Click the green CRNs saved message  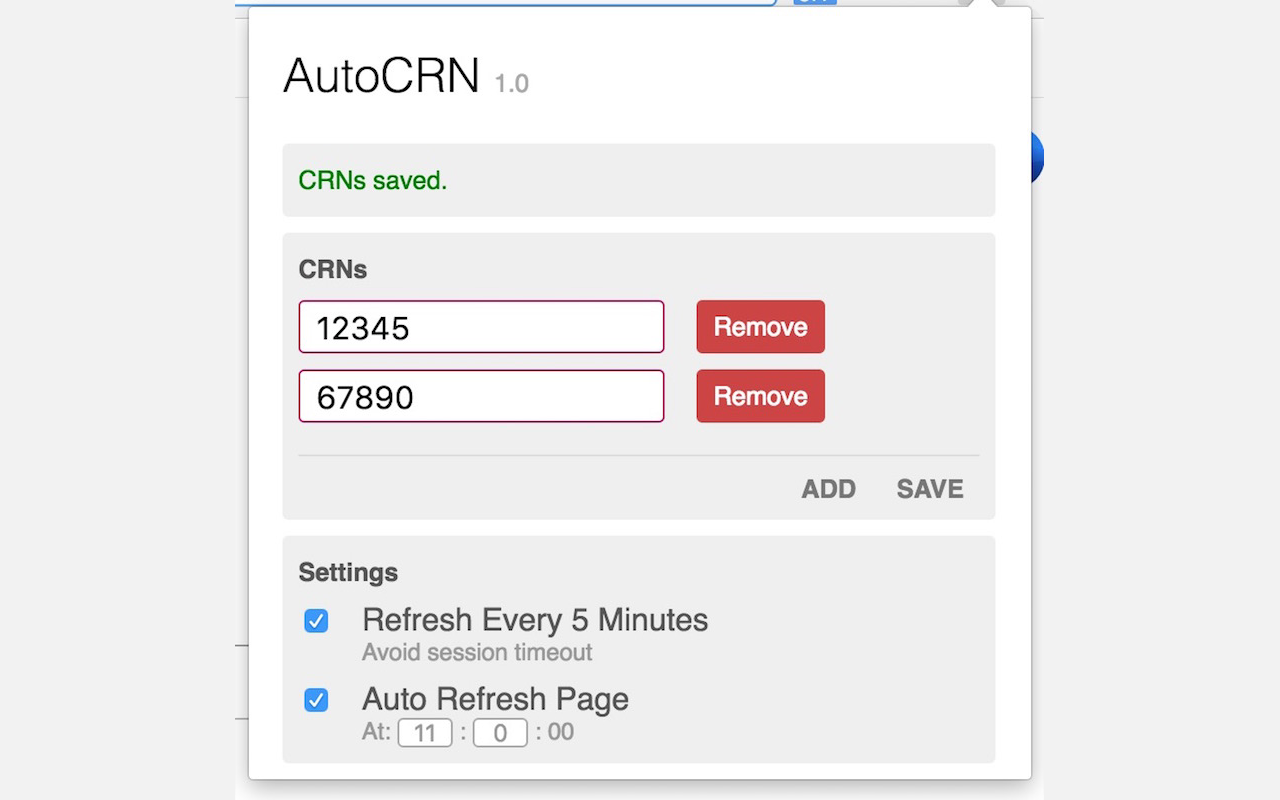click(x=372, y=180)
